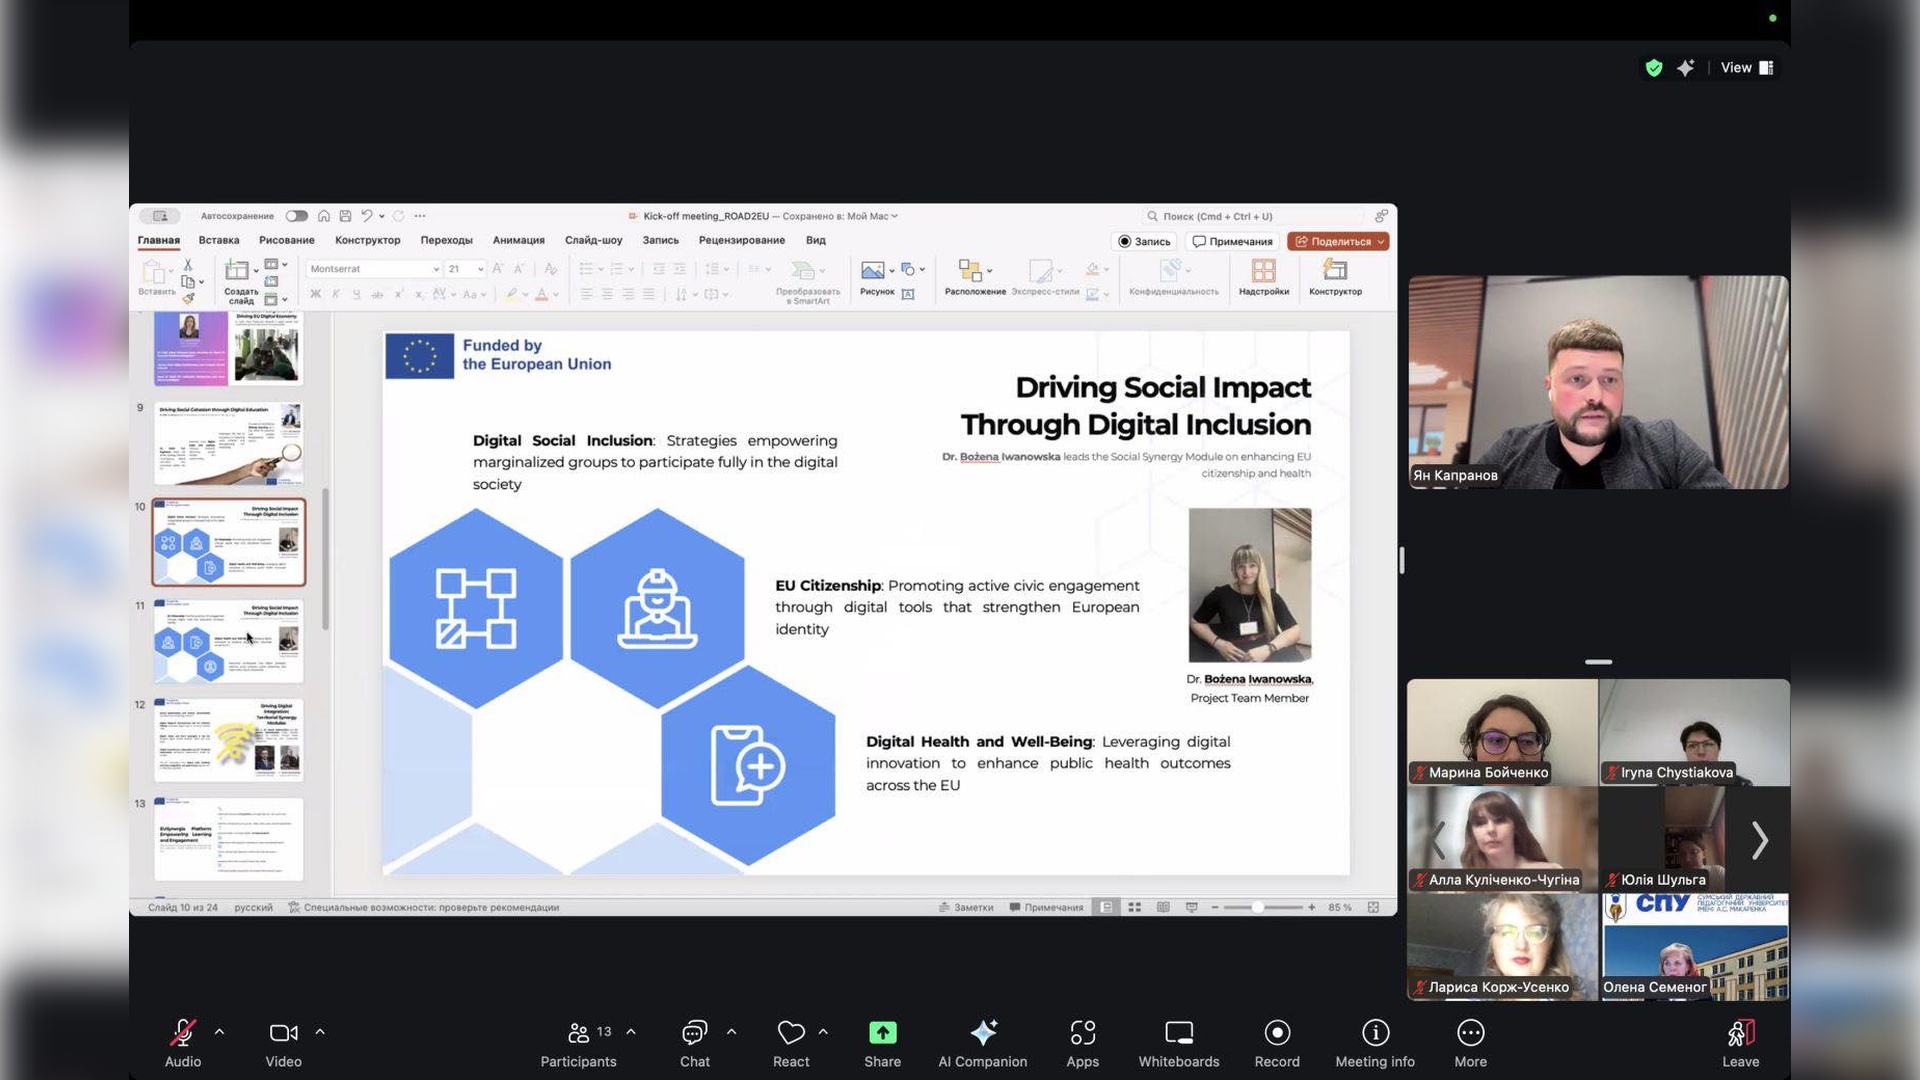Go to next page of participant videos
Screen dimensions: 1920x1080
1759,840
